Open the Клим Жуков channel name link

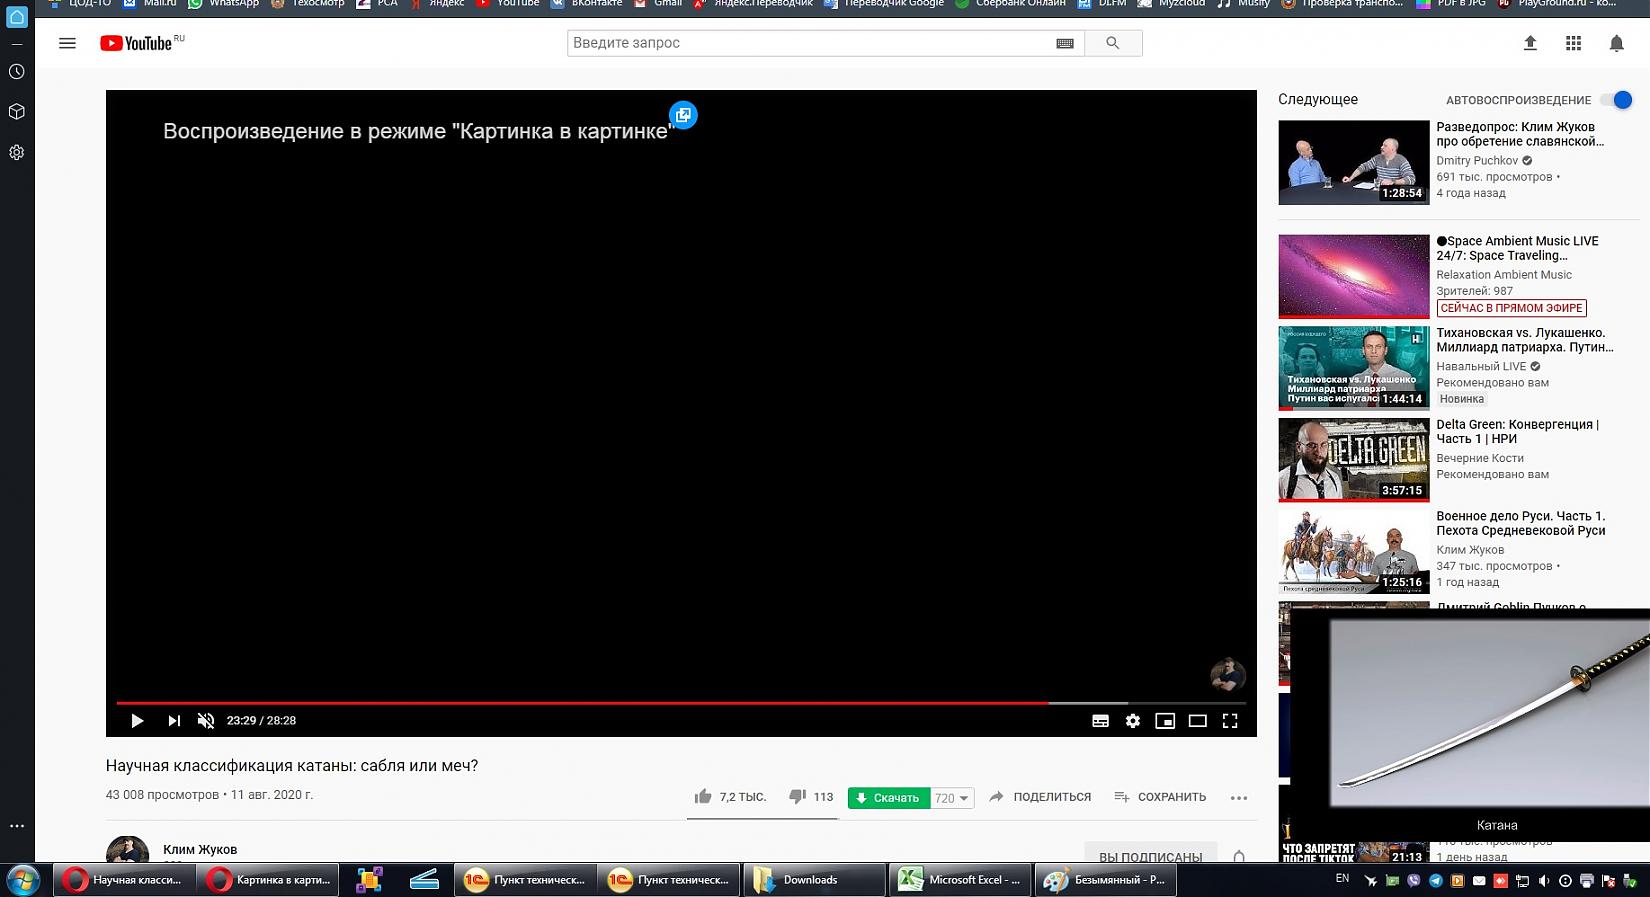coord(200,850)
